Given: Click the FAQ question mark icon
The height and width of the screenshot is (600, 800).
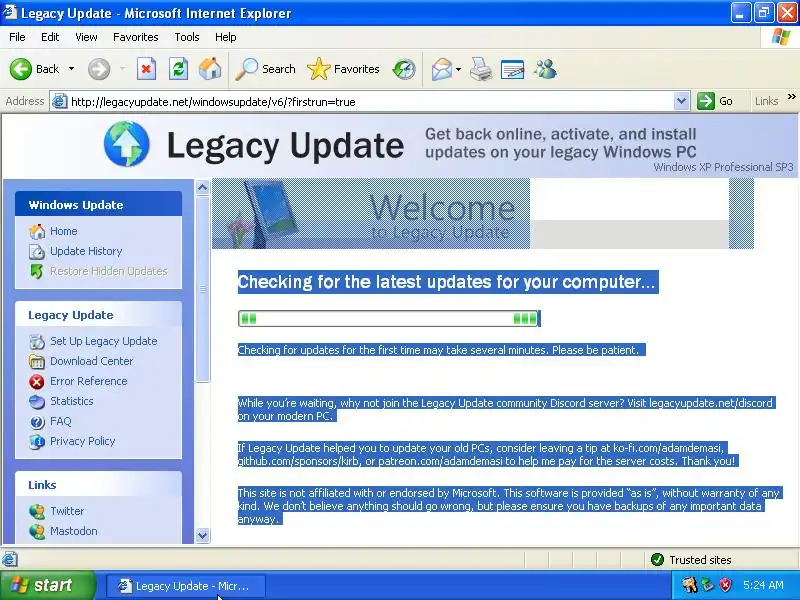Looking at the screenshot, I should [37, 422].
